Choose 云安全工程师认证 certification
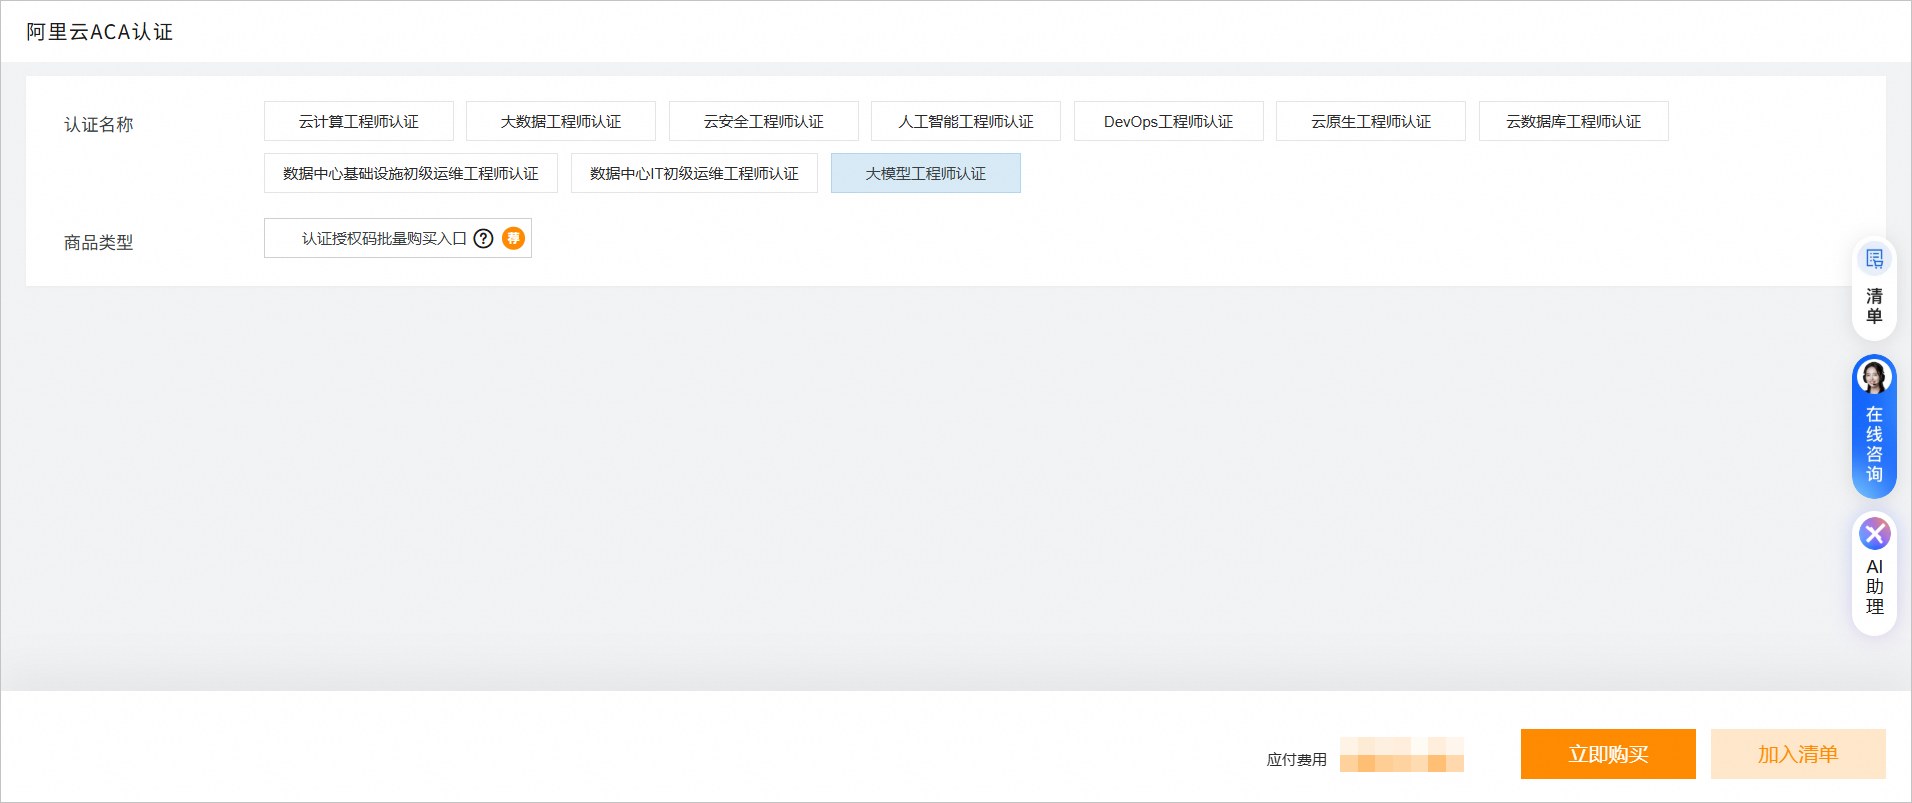The height and width of the screenshot is (803, 1912). pyautogui.click(x=764, y=121)
